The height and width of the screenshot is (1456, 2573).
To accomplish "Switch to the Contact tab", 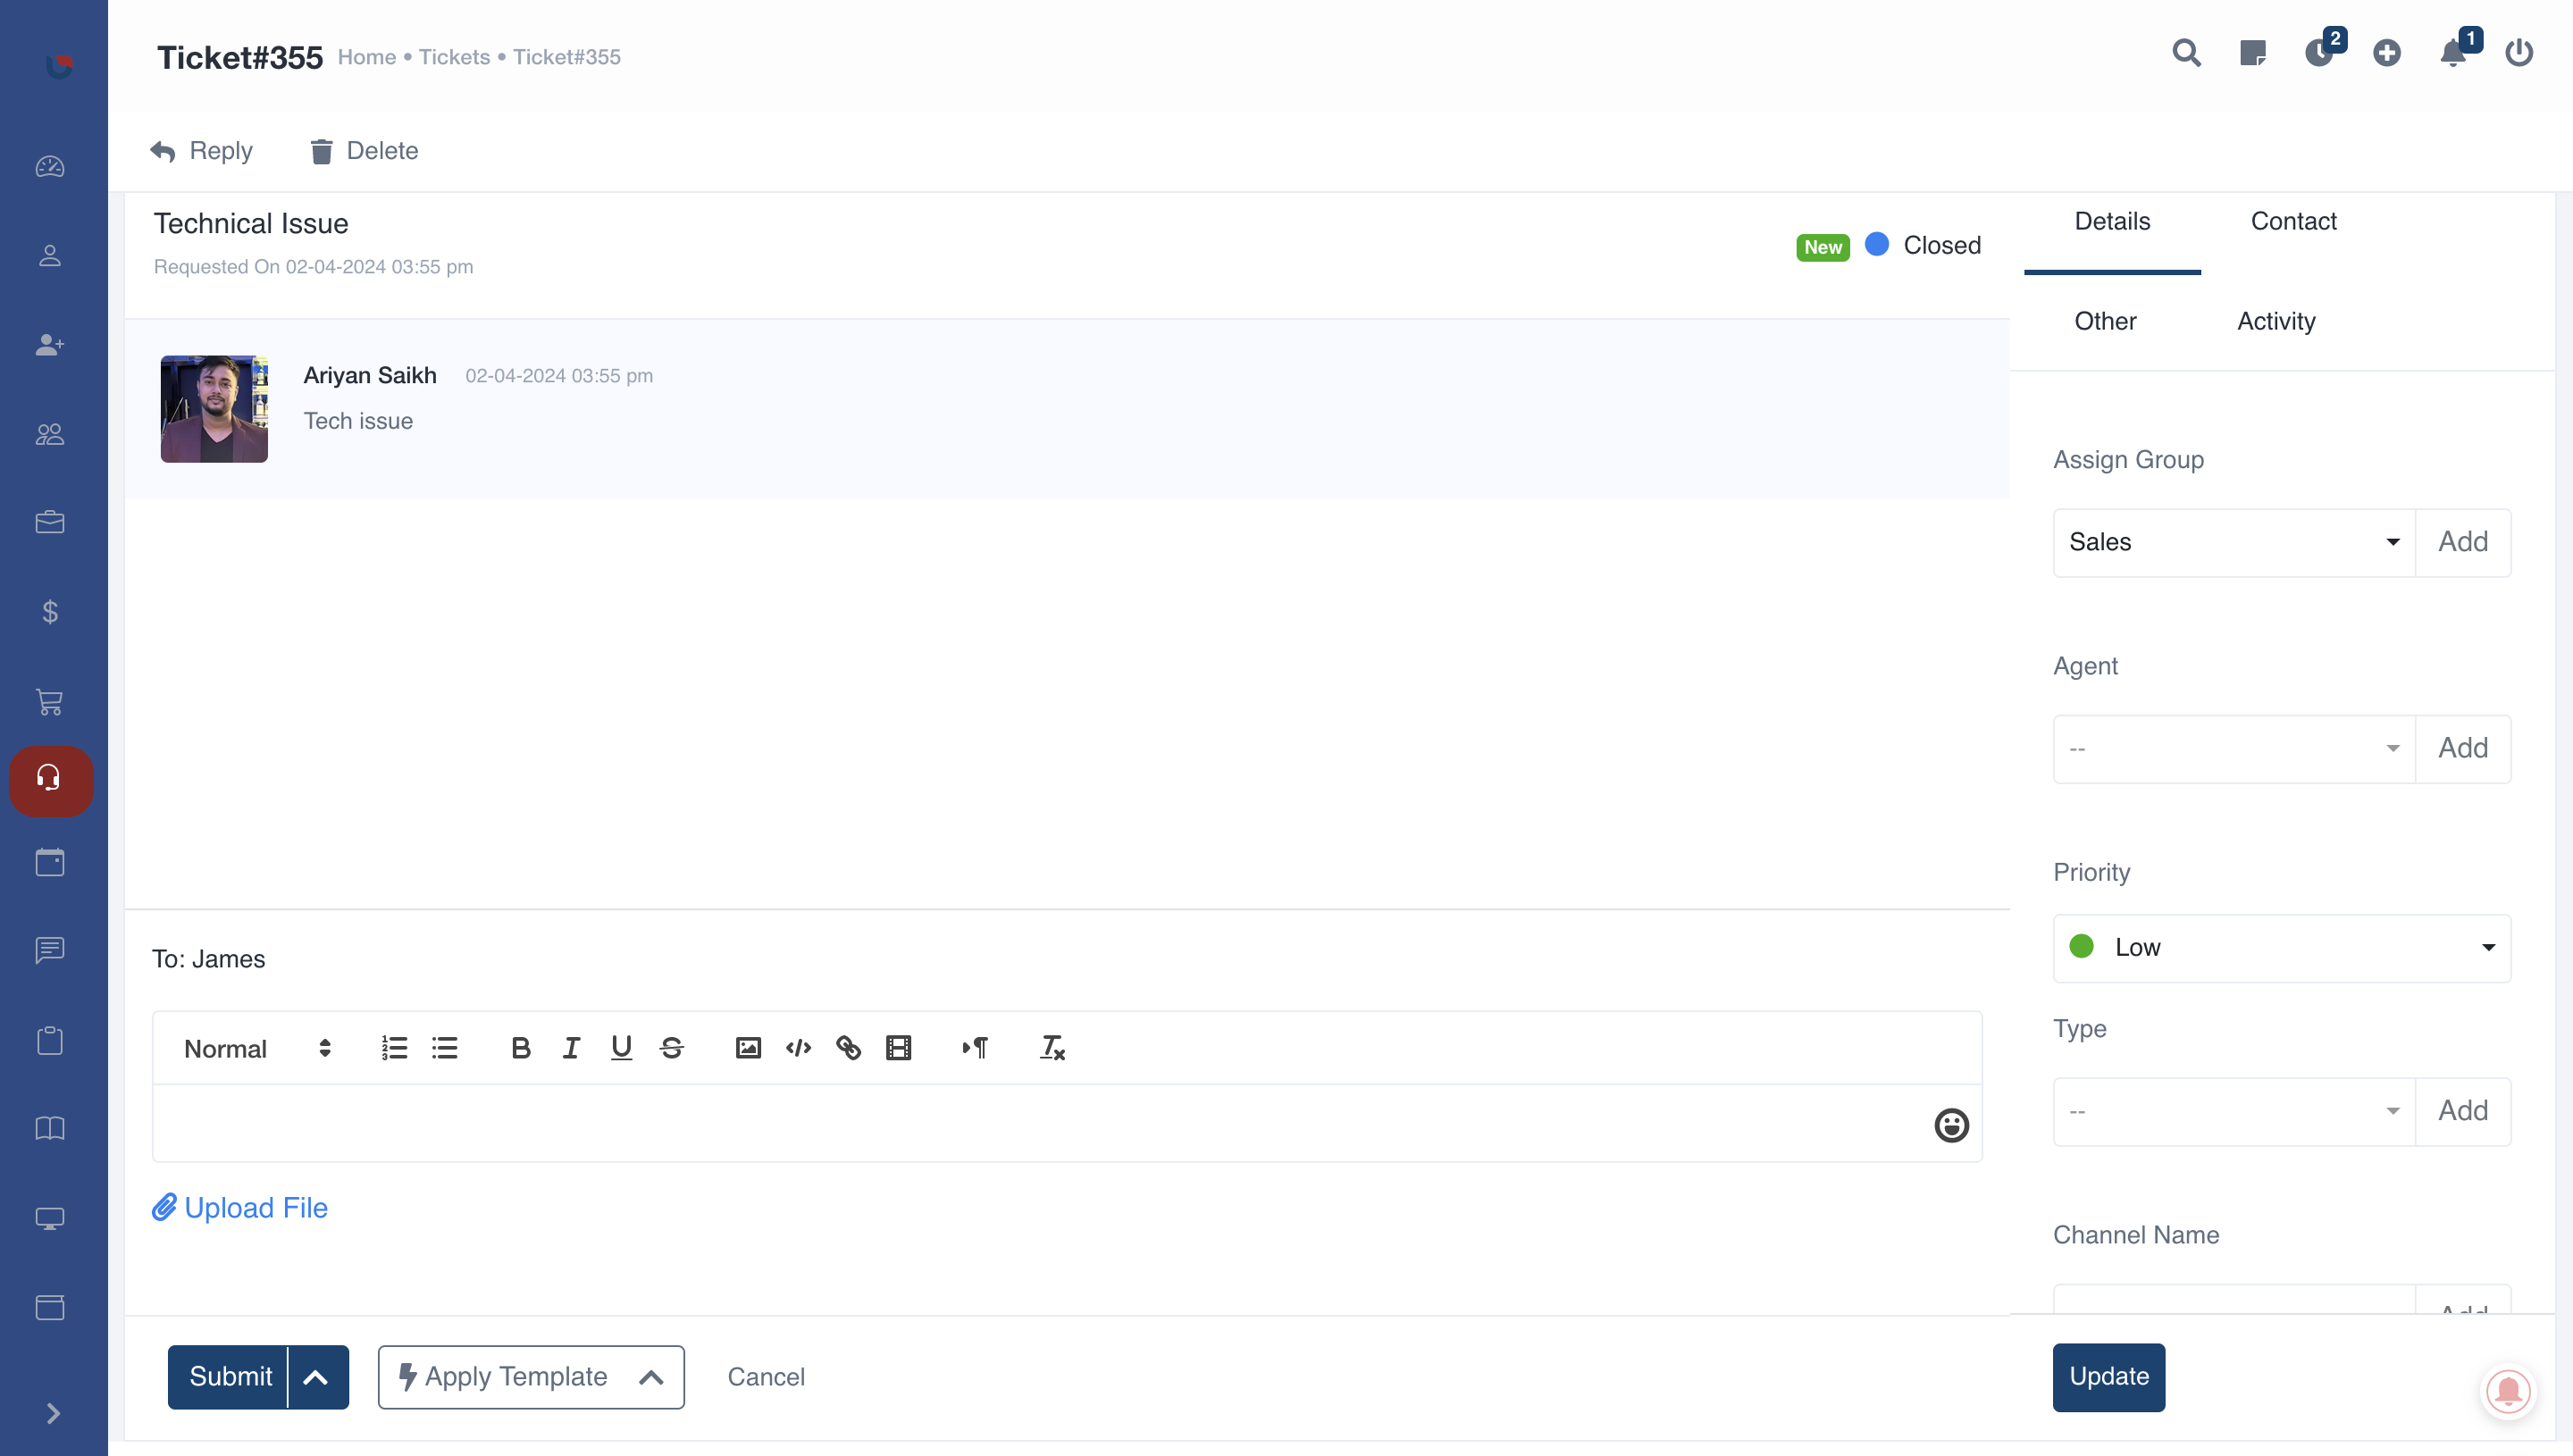I will (x=2293, y=221).
